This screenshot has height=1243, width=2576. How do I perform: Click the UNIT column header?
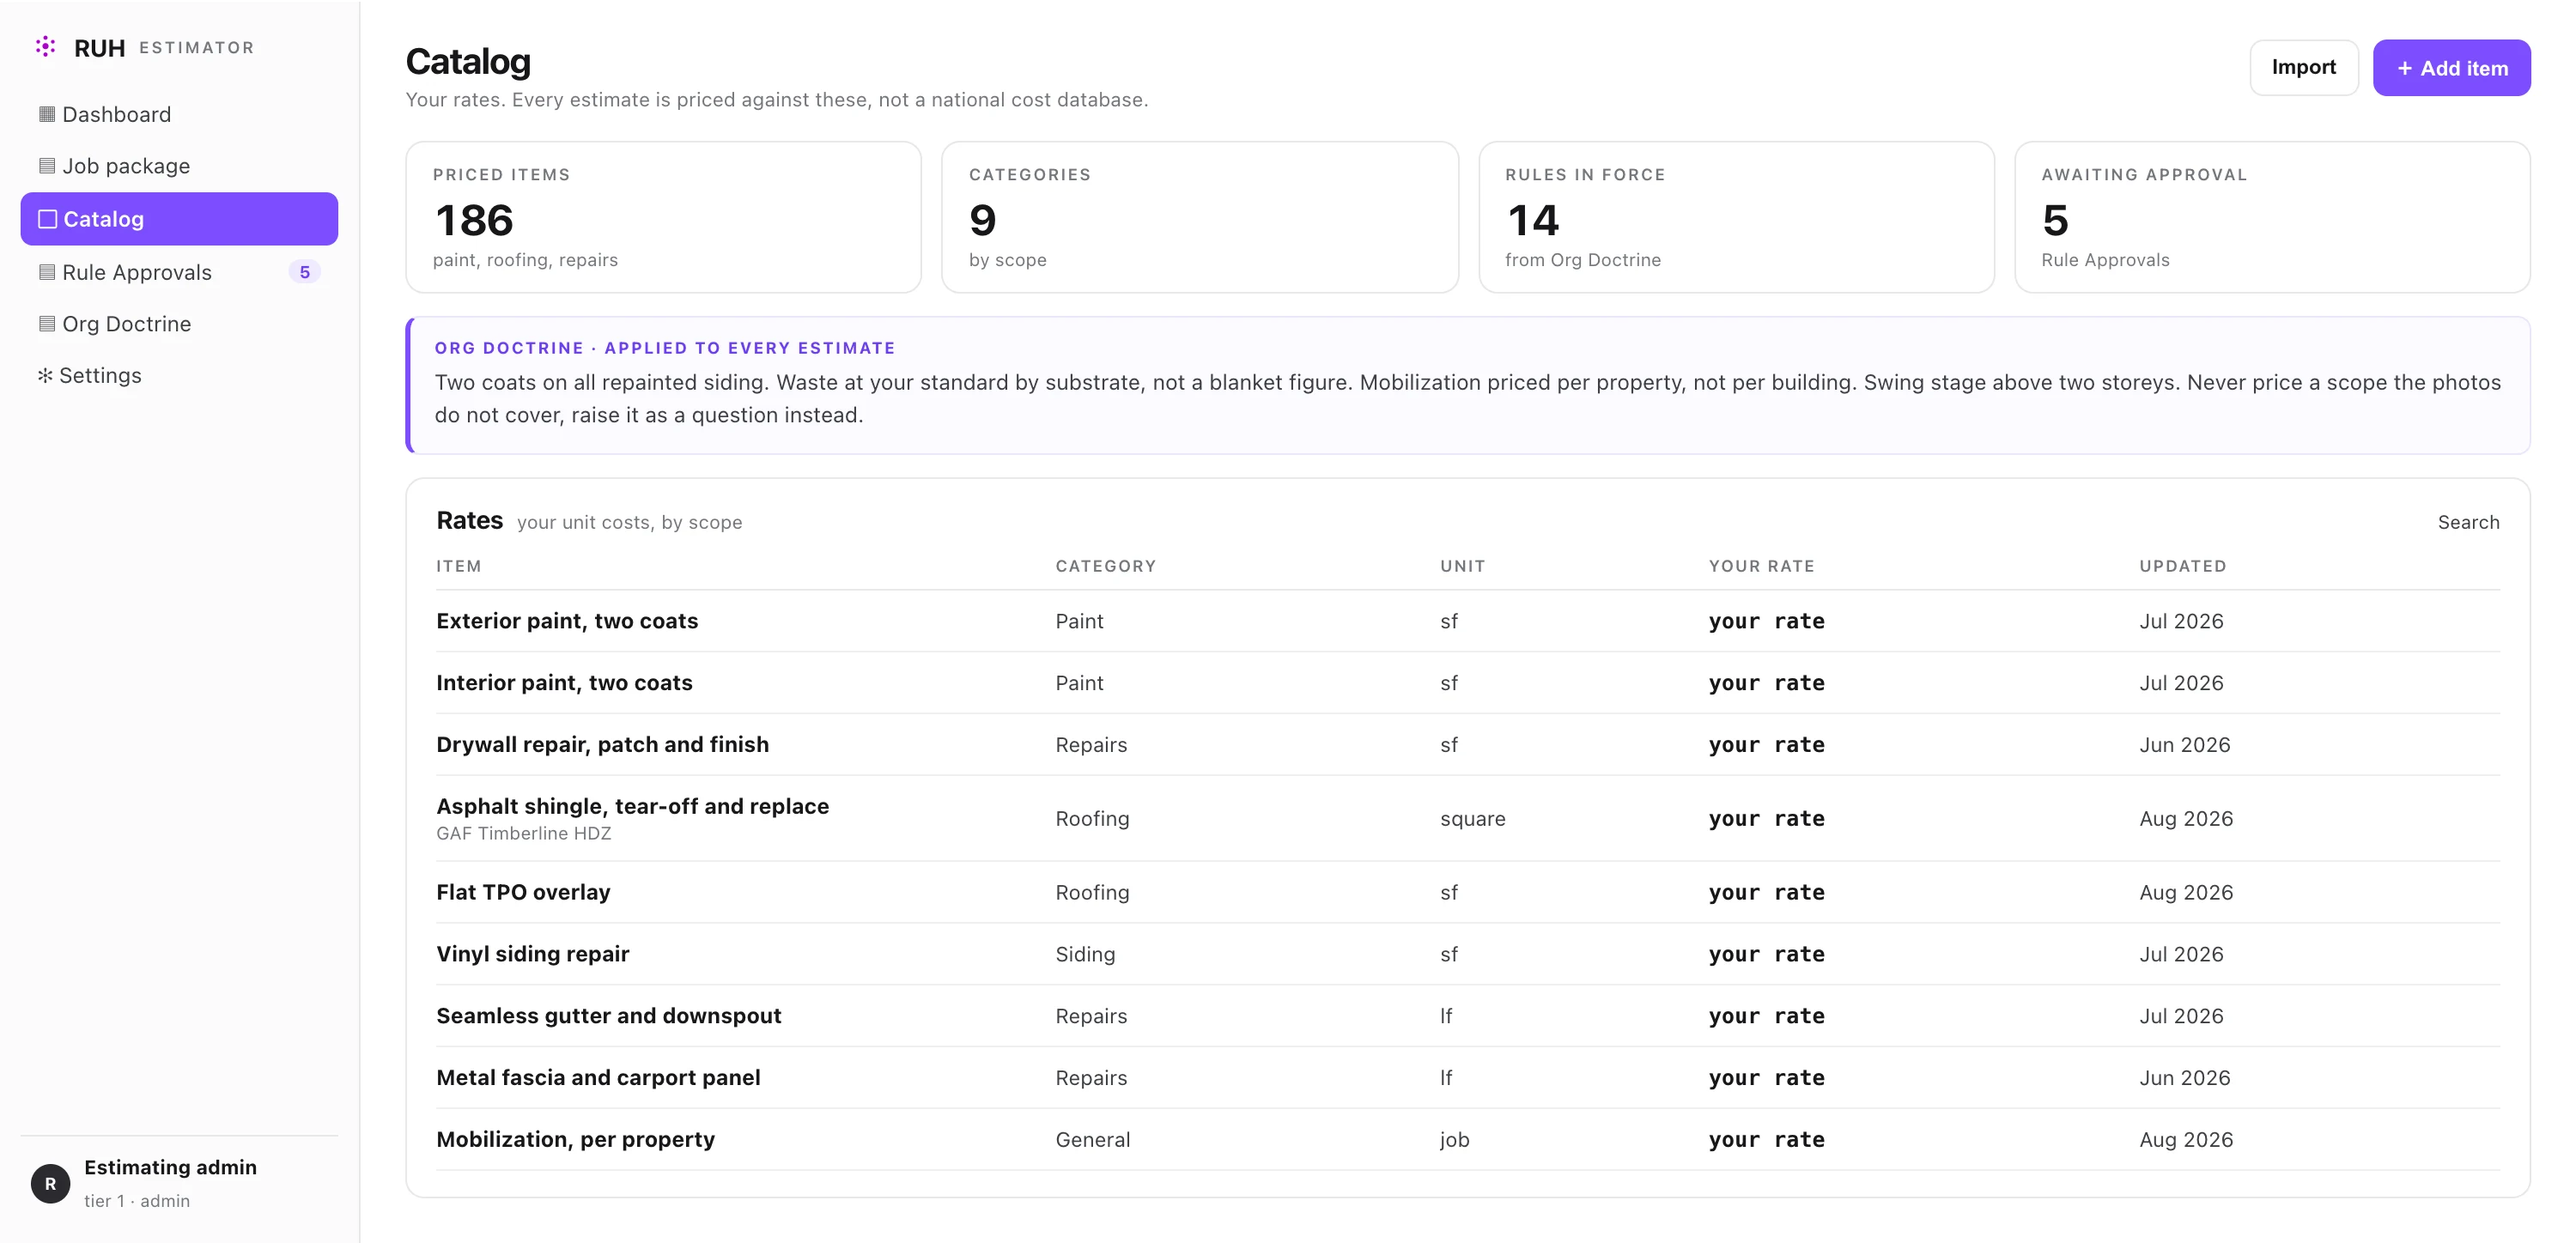(1463, 566)
